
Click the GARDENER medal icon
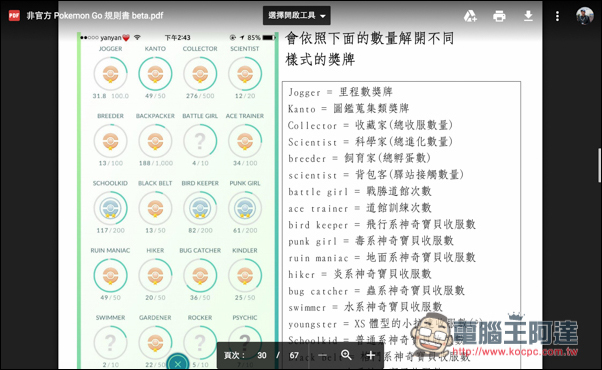click(x=155, y=342)
